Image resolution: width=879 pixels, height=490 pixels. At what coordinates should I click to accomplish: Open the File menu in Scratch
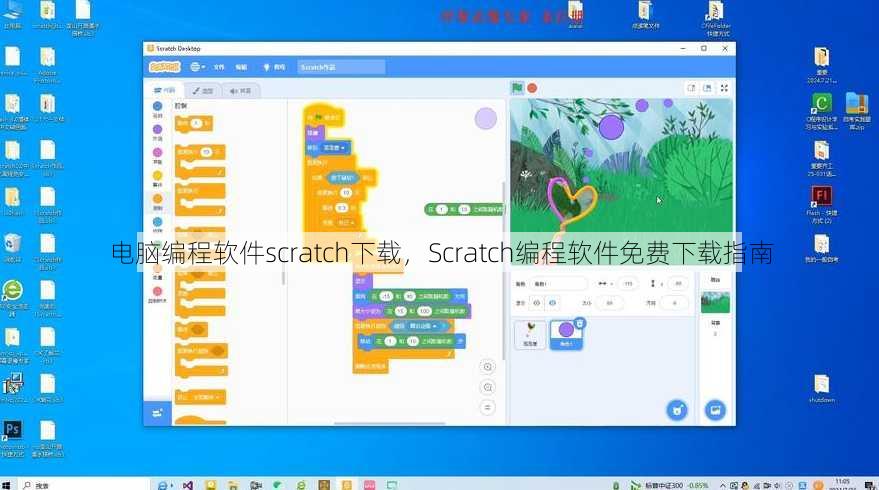[x=219, y=67]
